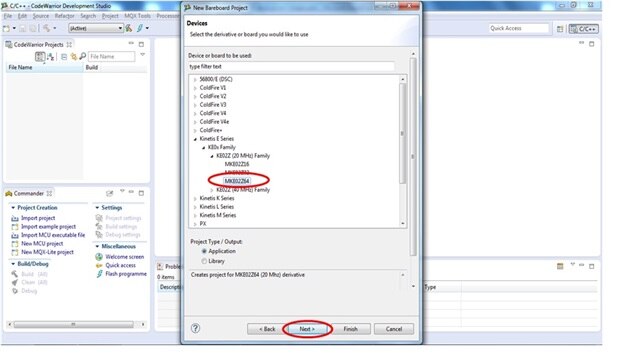Image resolution: width=619 pixels, height=360 pixels.
Task: Open the MQX Tools menu
Action: pos(137,16)
